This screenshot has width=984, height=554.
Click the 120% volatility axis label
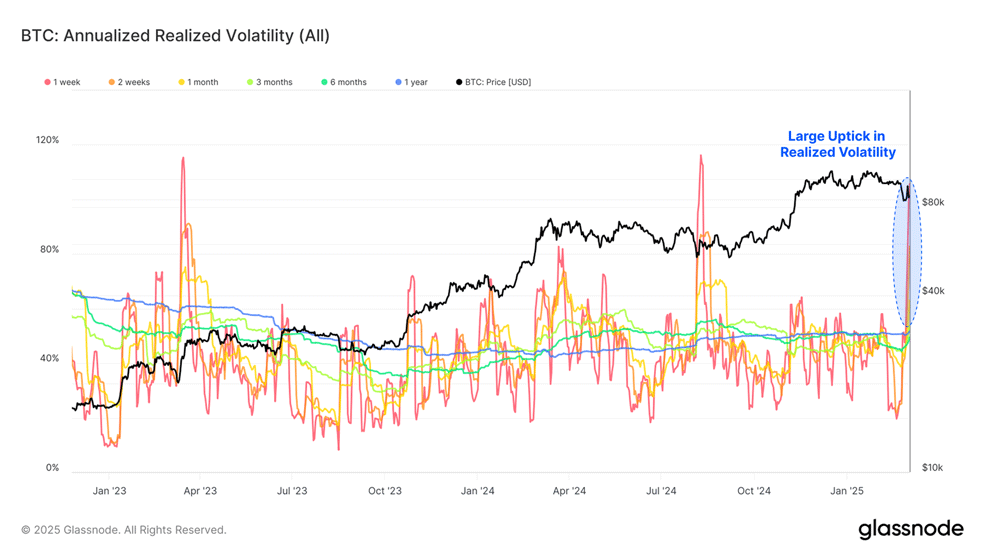47,140
